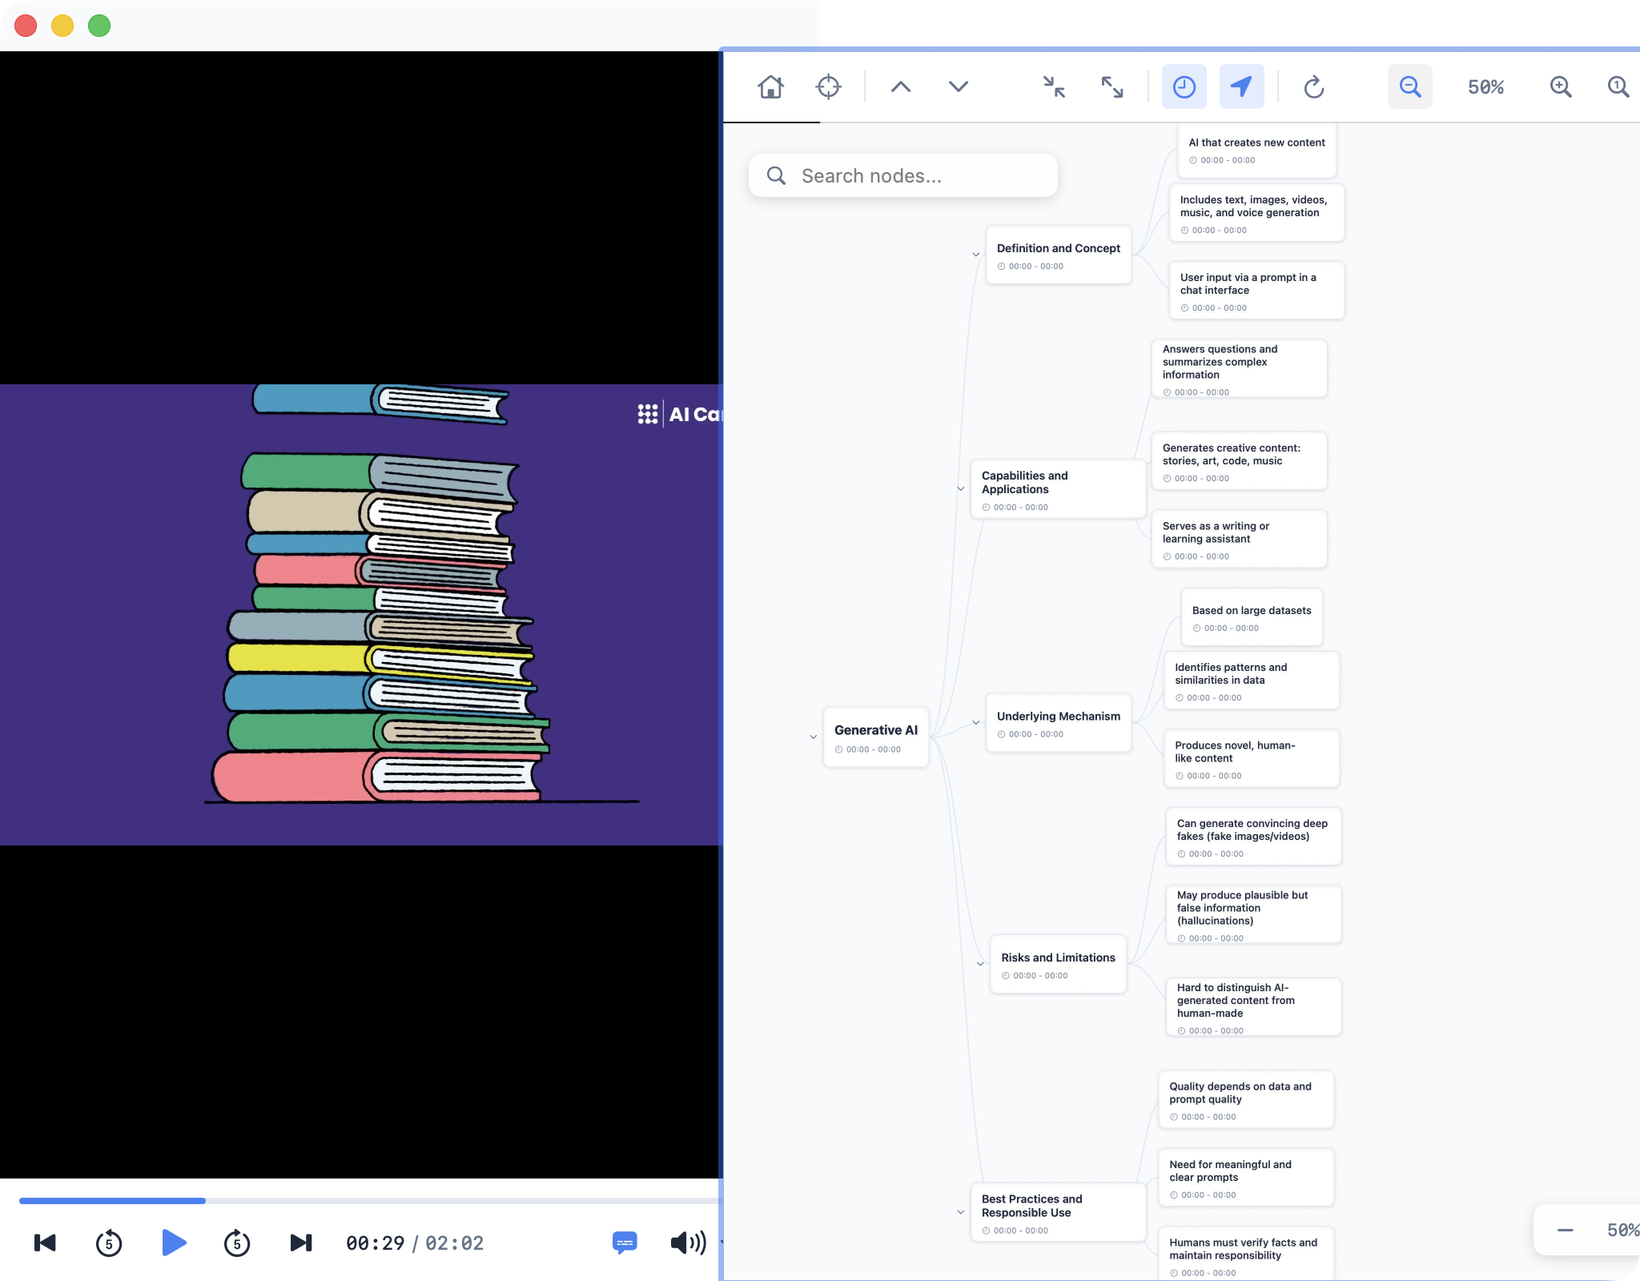This screenshot has height=1281, width=1640.
Task: Click the 50% zoom level in toolbar
Action: pos(1486,87)
